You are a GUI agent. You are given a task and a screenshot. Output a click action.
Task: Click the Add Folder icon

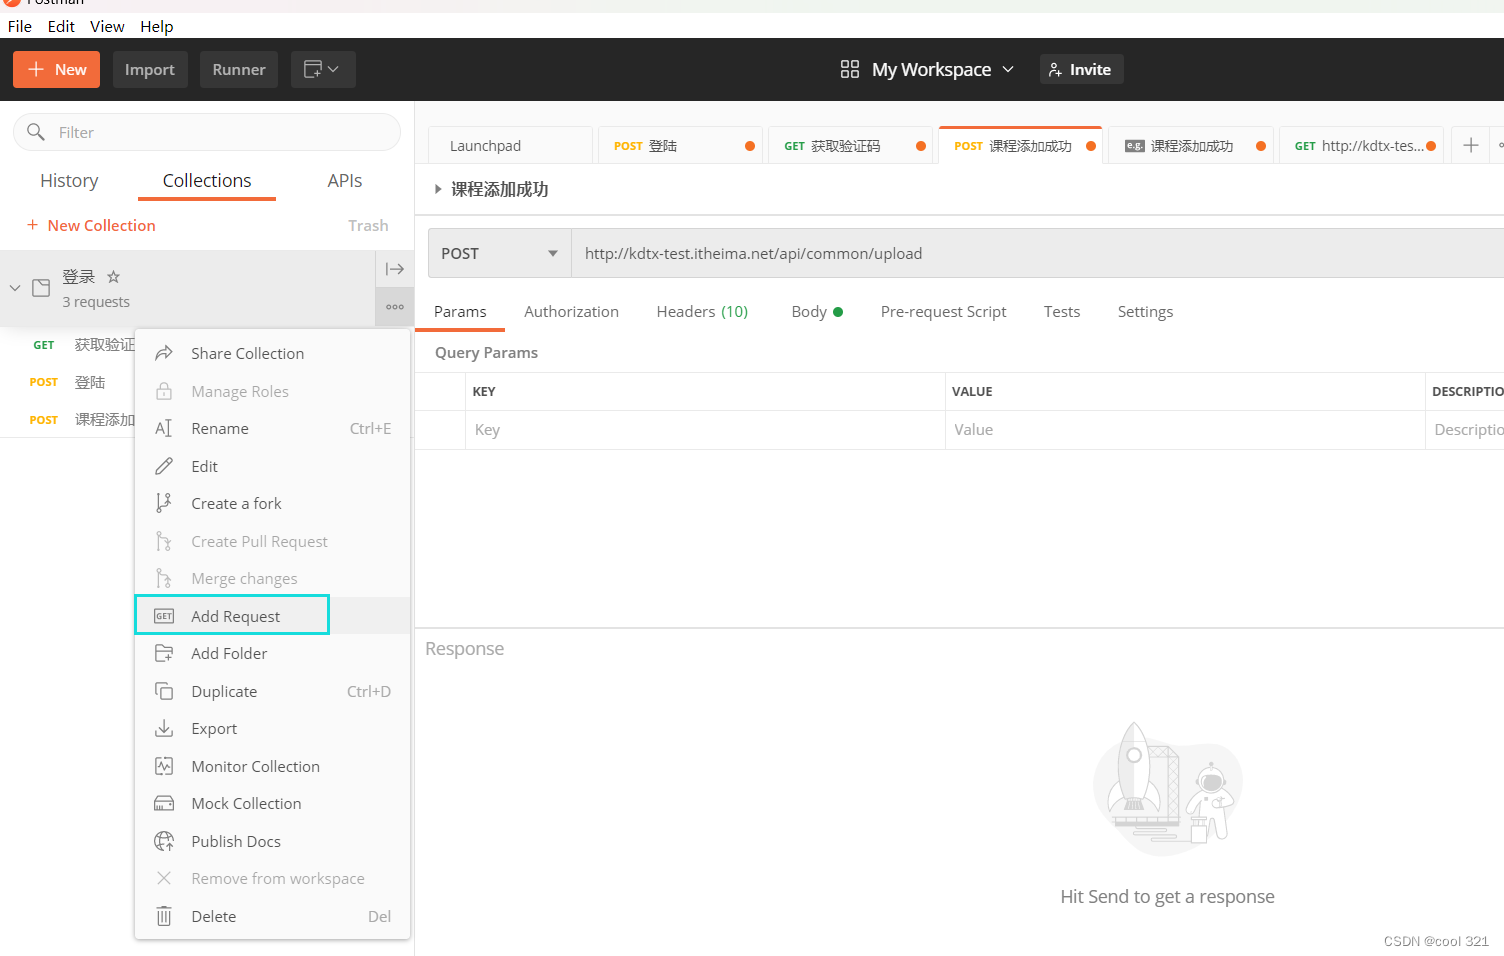tap(164, 653)
